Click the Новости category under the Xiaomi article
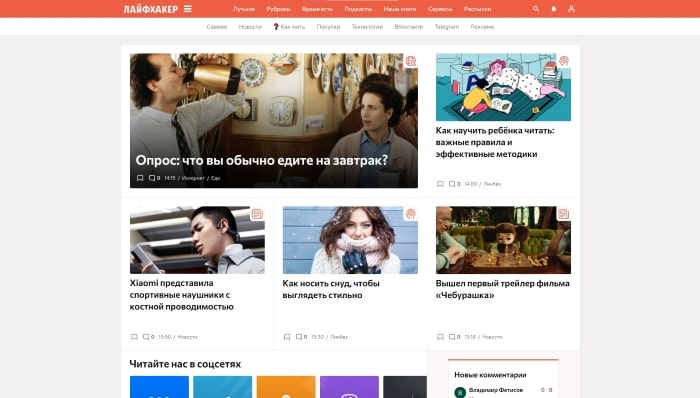Screen dimensions: 700x398 point(187,337)
